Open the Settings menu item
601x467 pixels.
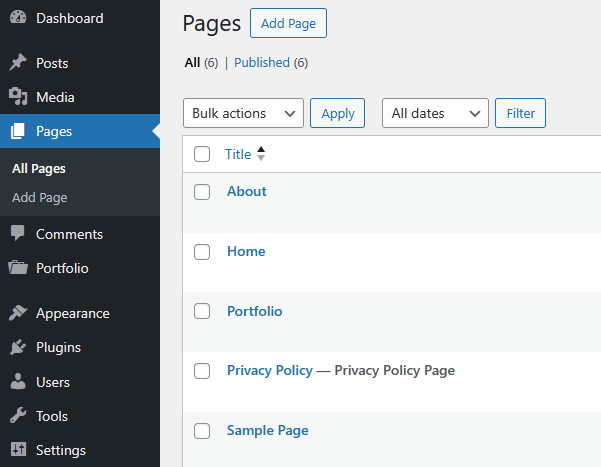[60, 450]
